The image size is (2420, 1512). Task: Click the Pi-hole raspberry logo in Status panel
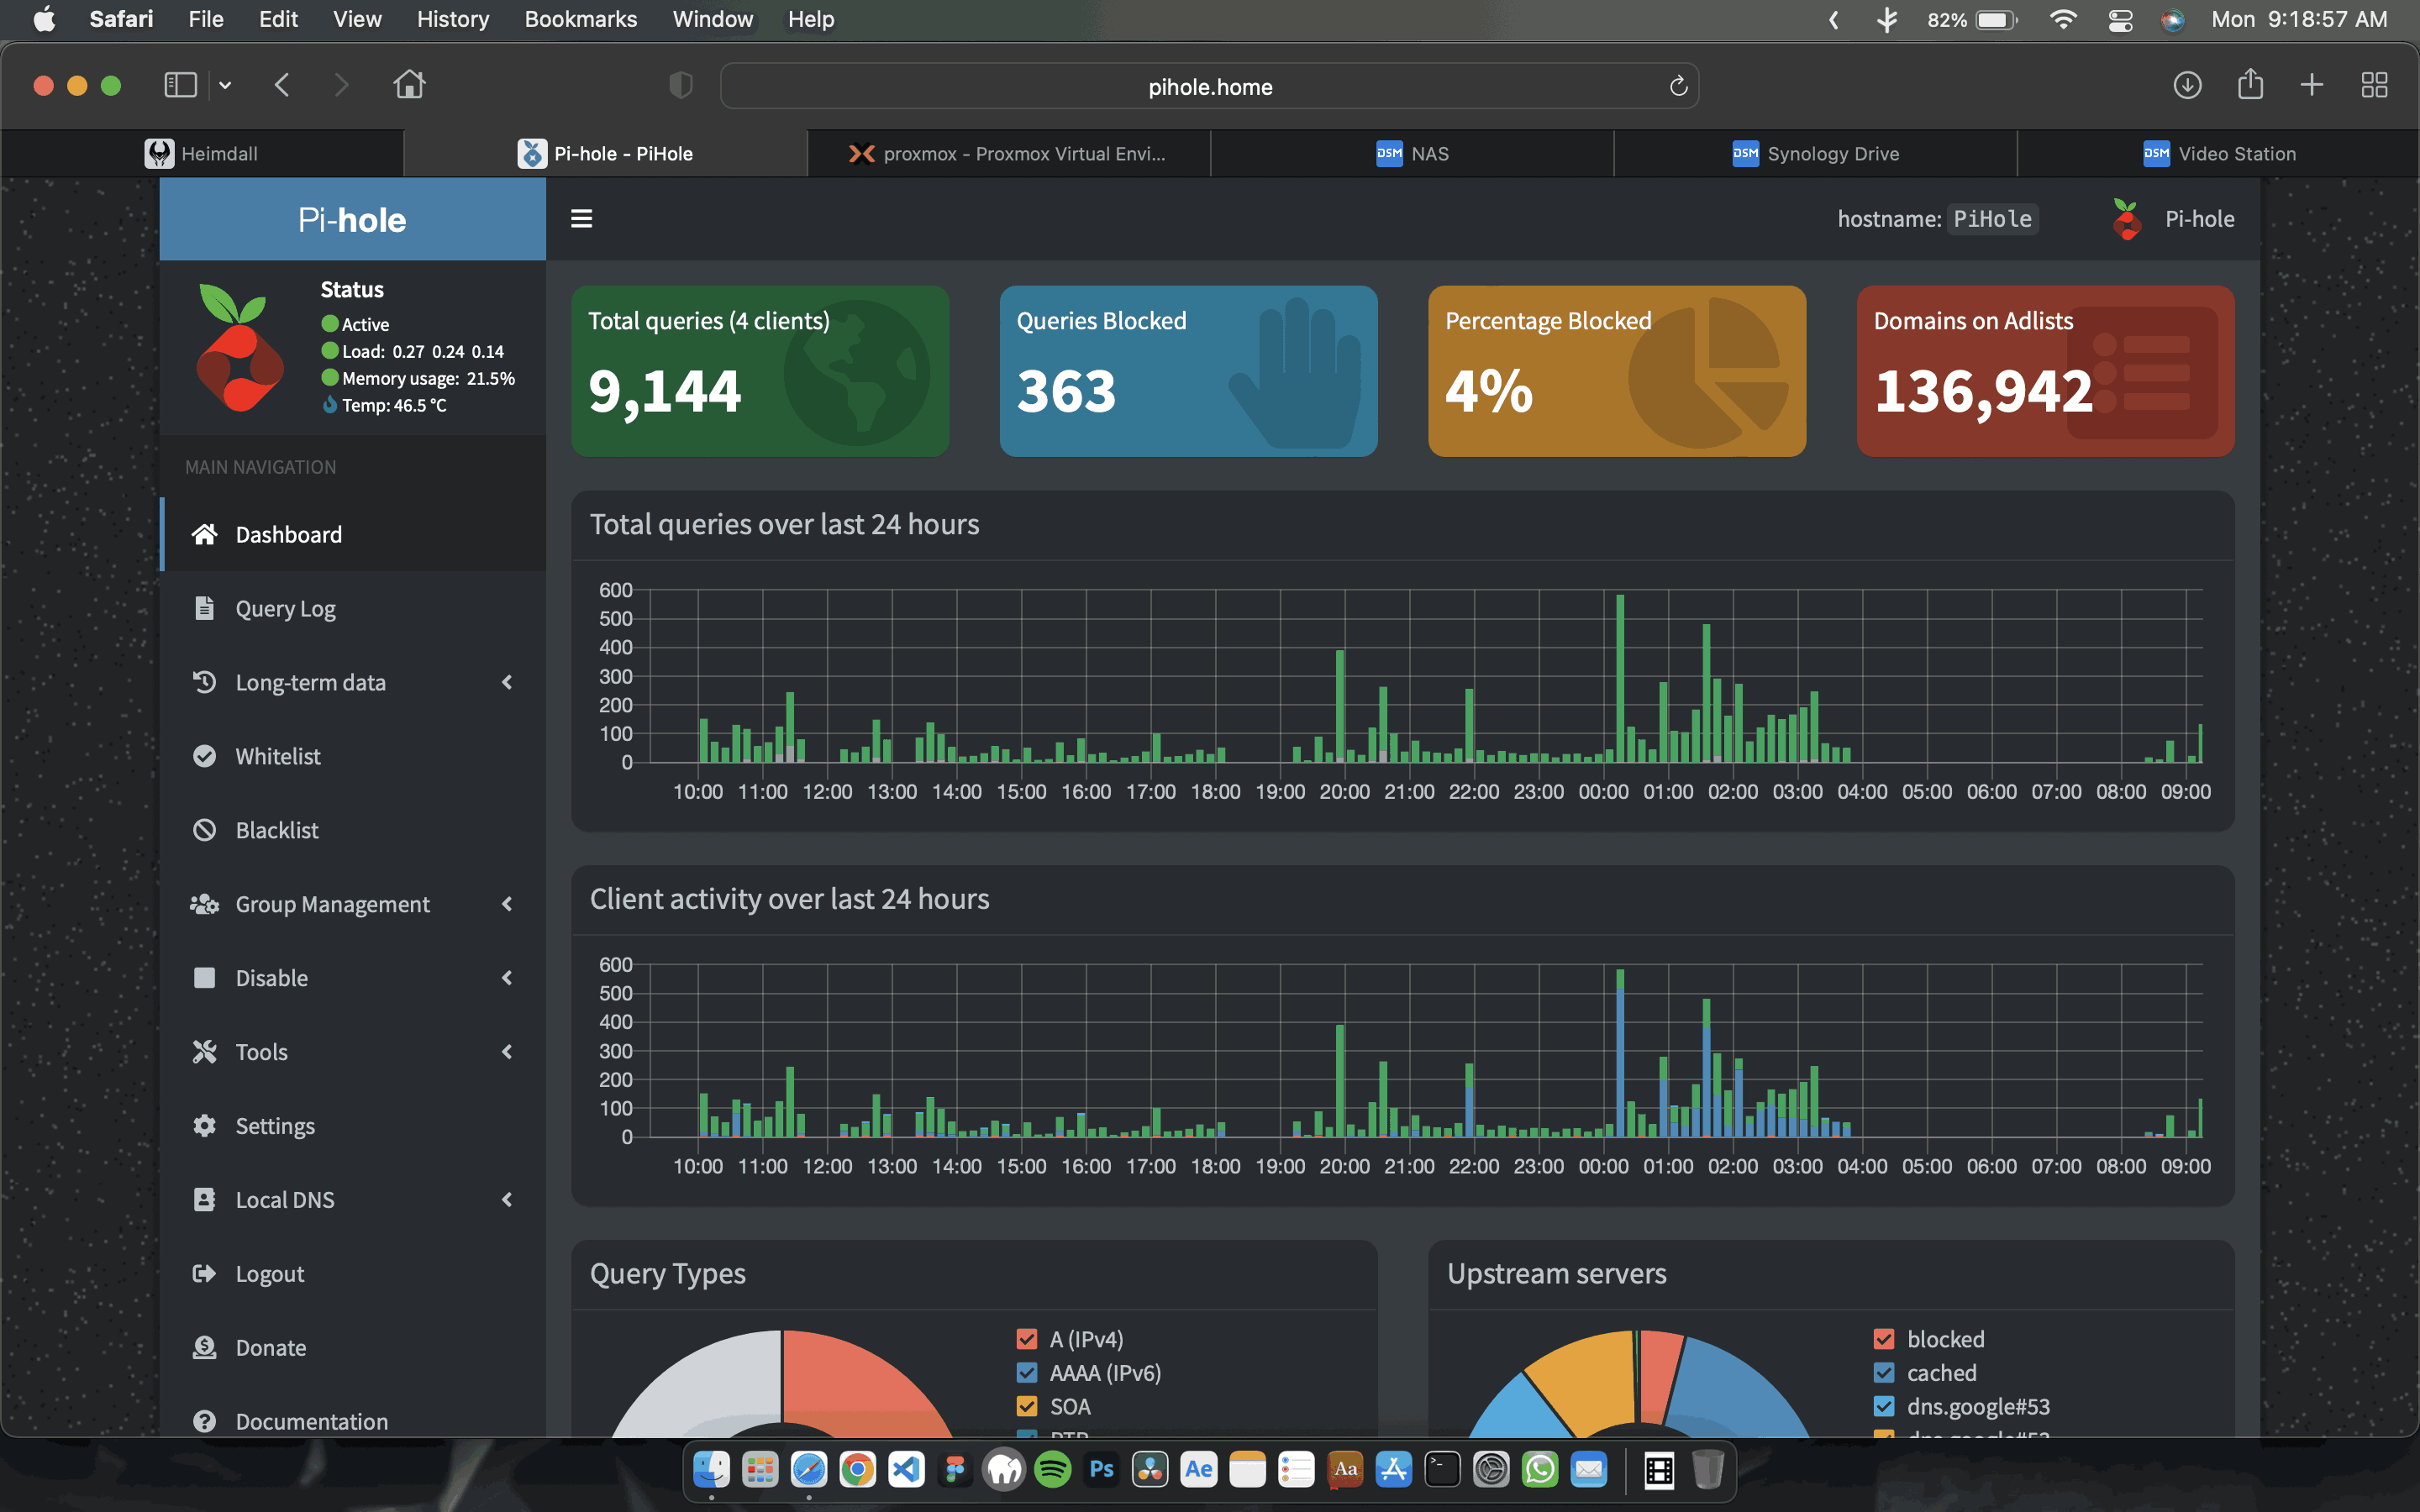[x=239, y=348]
